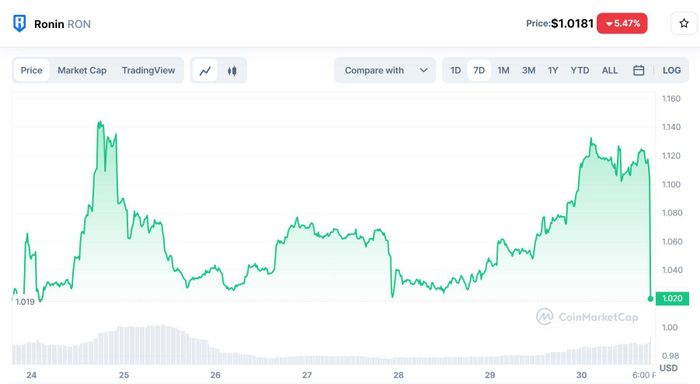Add RON to watchlist with star icon
700x384 pixels.
tap(683, 23)
